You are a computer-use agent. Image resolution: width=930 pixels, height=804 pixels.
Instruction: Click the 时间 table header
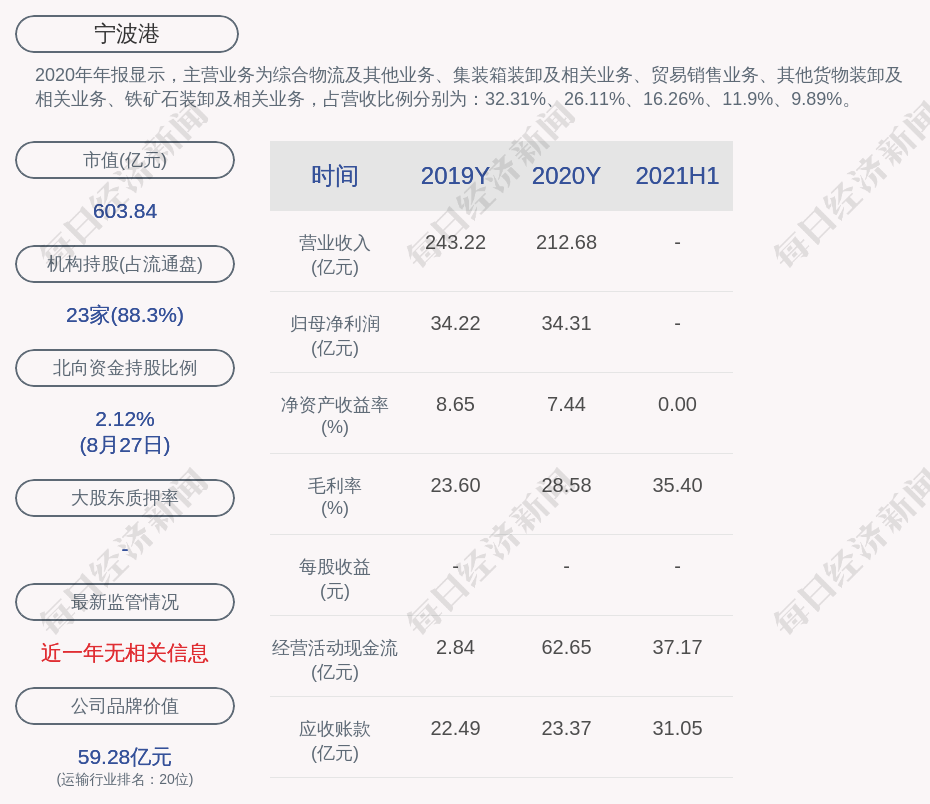click(335, 176)
